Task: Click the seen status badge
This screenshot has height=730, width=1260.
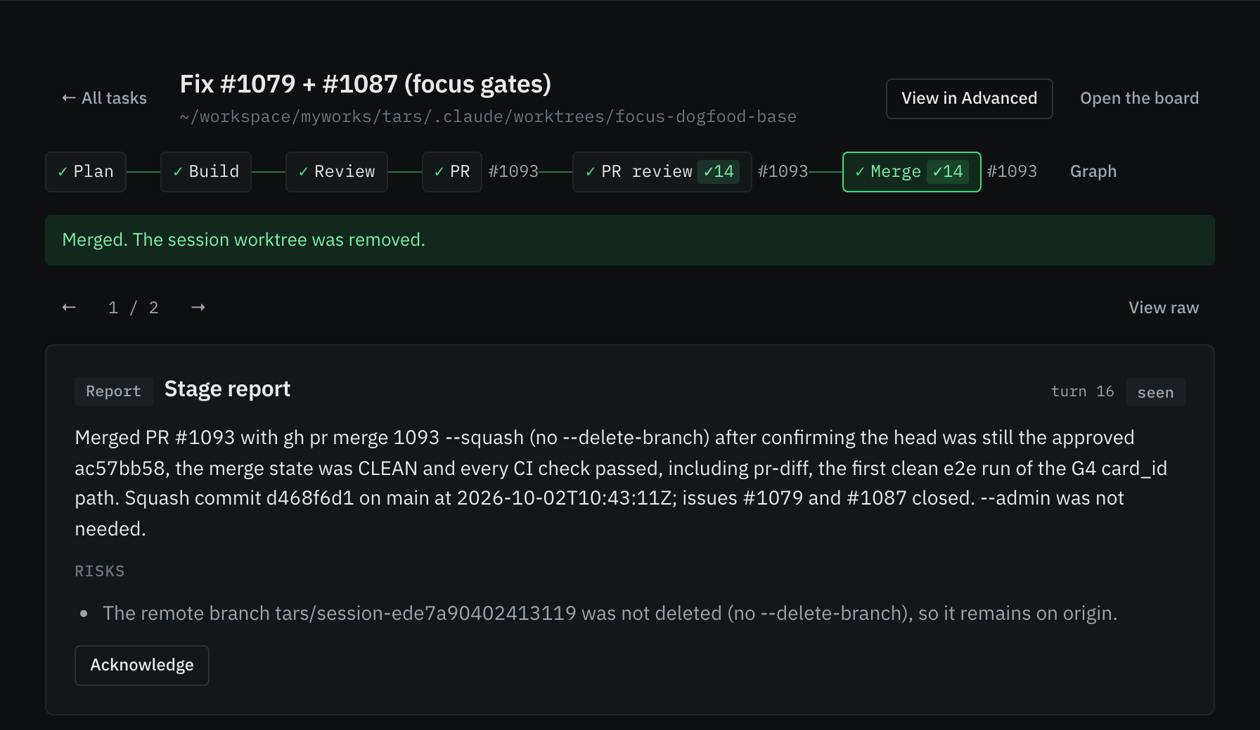Action: point(1156,392)
